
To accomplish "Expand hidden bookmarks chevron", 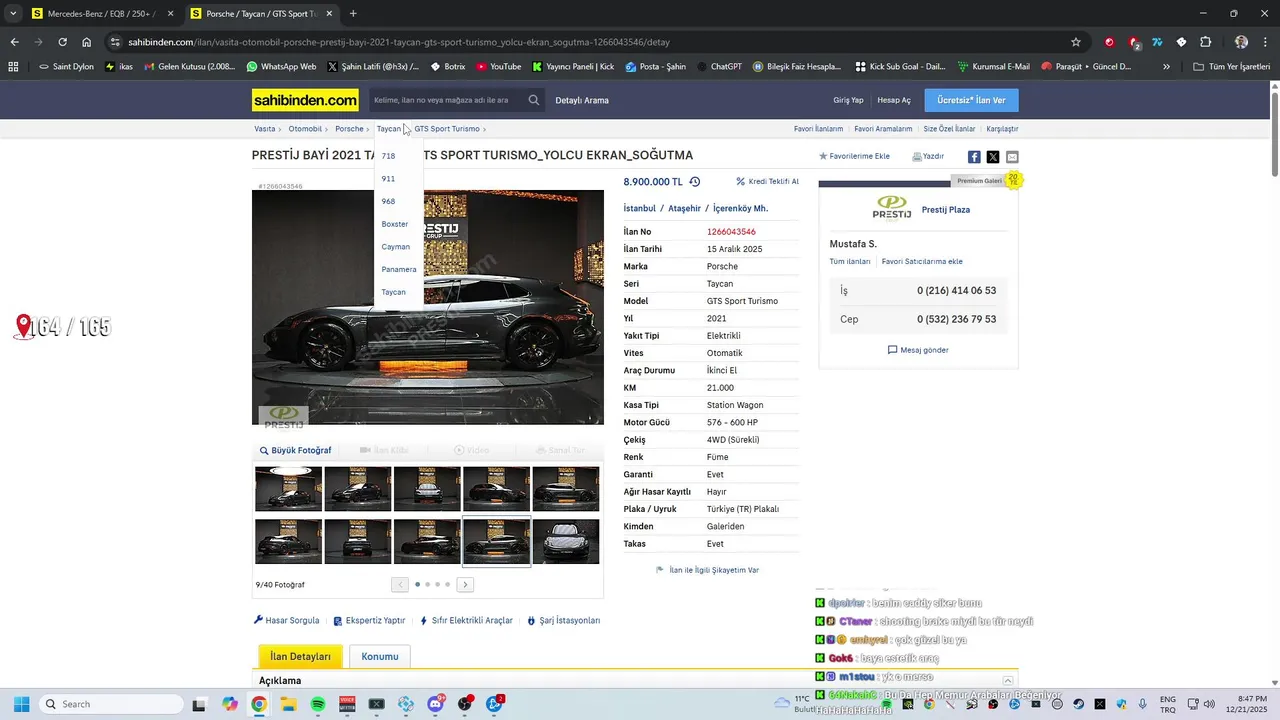I will 1166,67.
